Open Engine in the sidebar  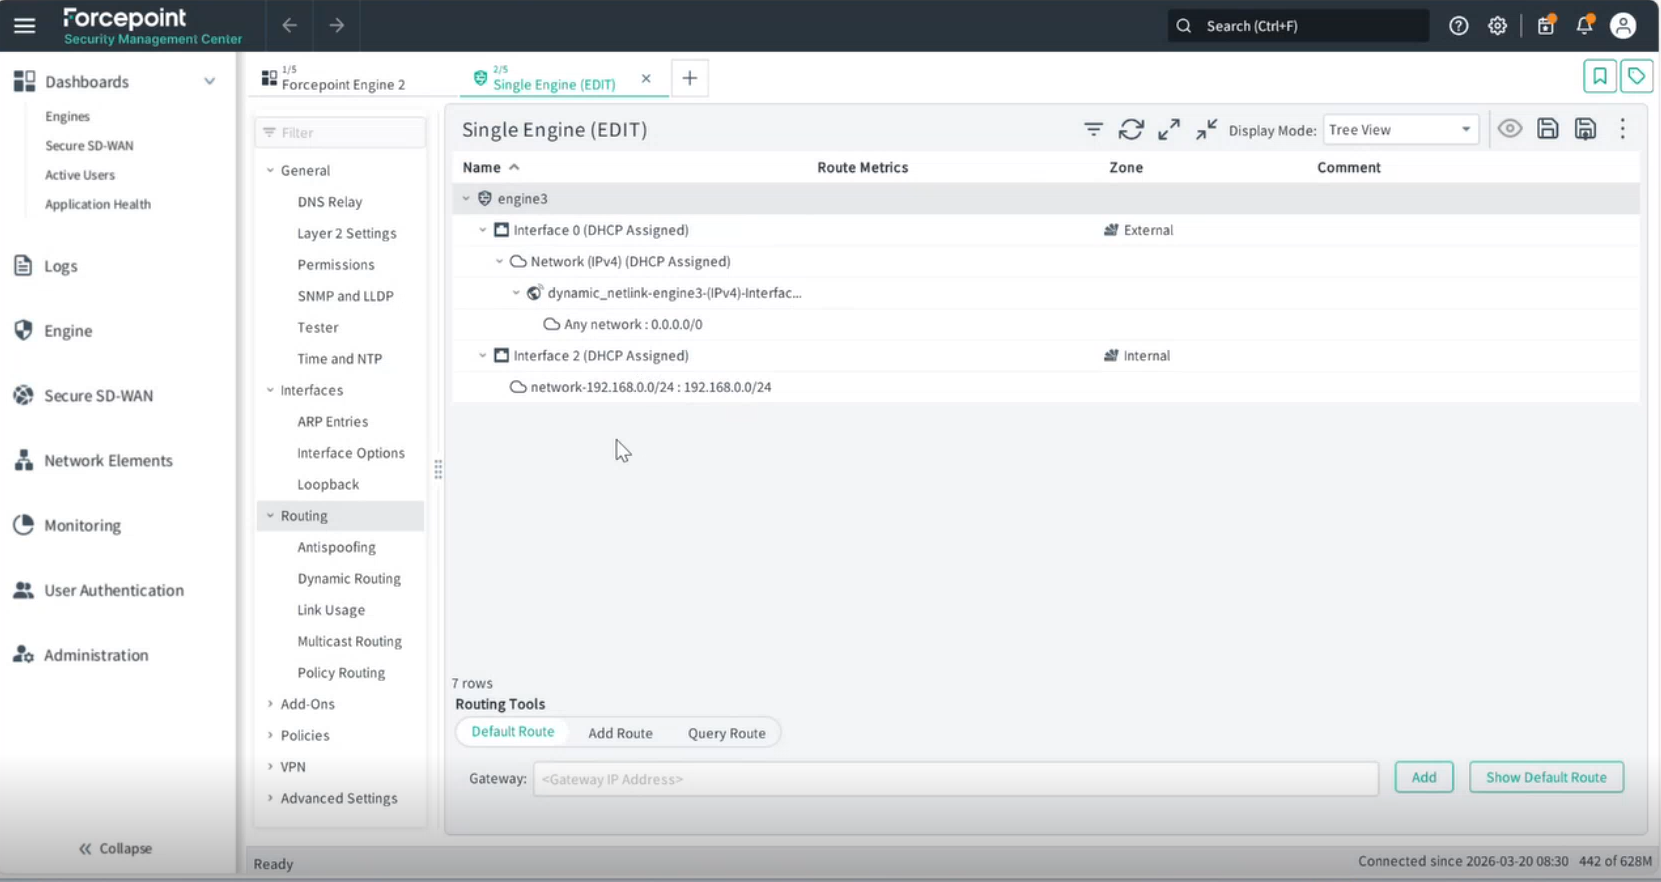tap(68, 331)
